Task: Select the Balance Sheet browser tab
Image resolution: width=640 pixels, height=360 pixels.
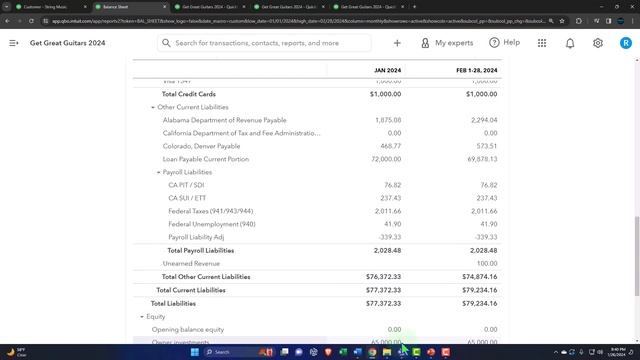Action: (x=130, y=7)
